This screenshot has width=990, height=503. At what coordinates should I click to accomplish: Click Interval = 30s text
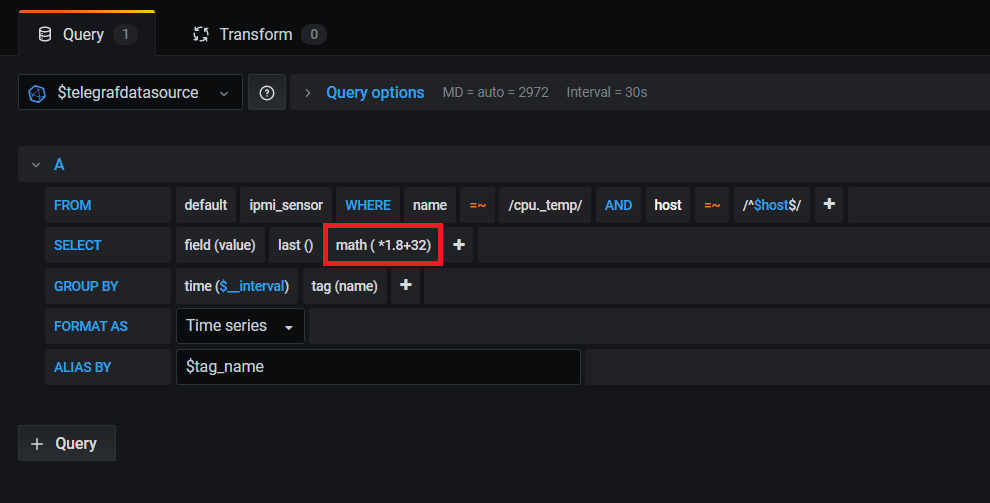(x=607, y=93)
